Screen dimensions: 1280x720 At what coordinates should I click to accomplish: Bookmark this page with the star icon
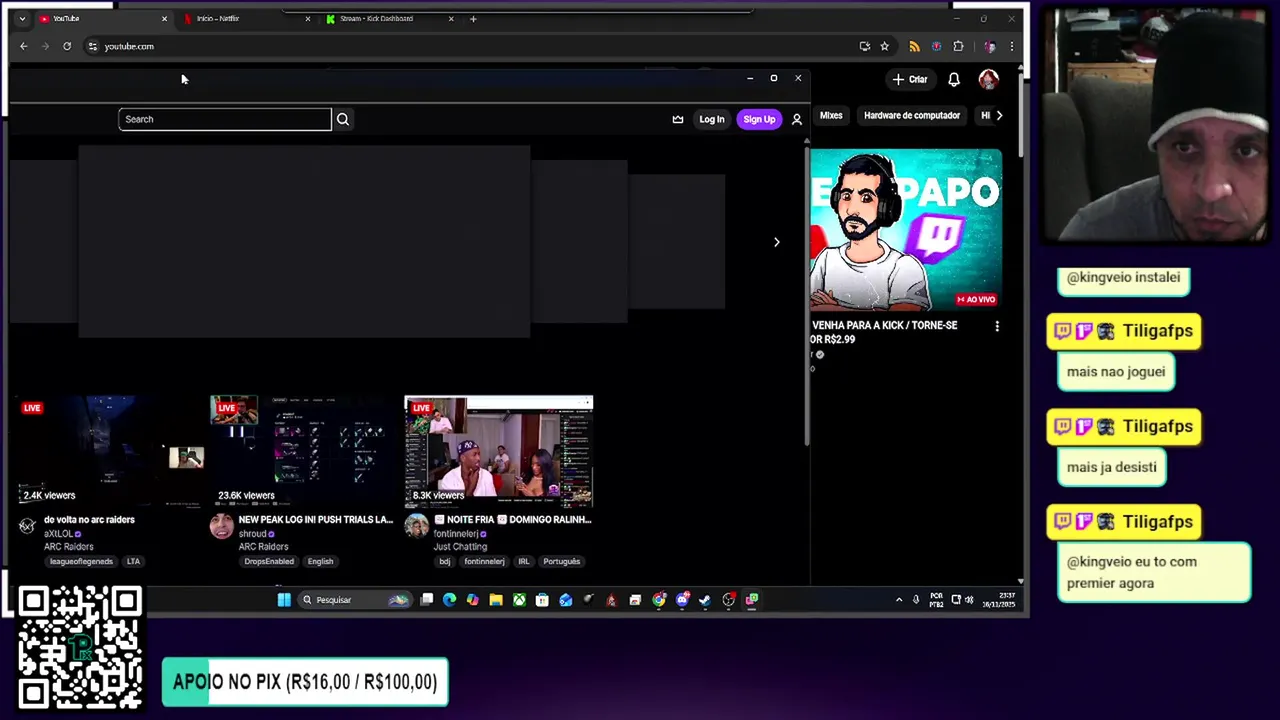[884, 46]
